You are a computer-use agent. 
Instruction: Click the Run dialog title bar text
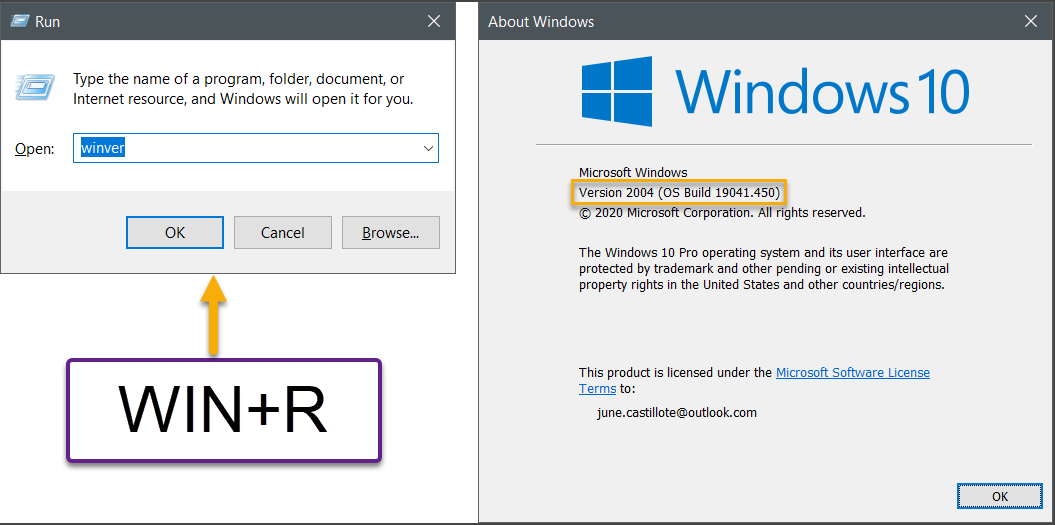coord(46,22)
